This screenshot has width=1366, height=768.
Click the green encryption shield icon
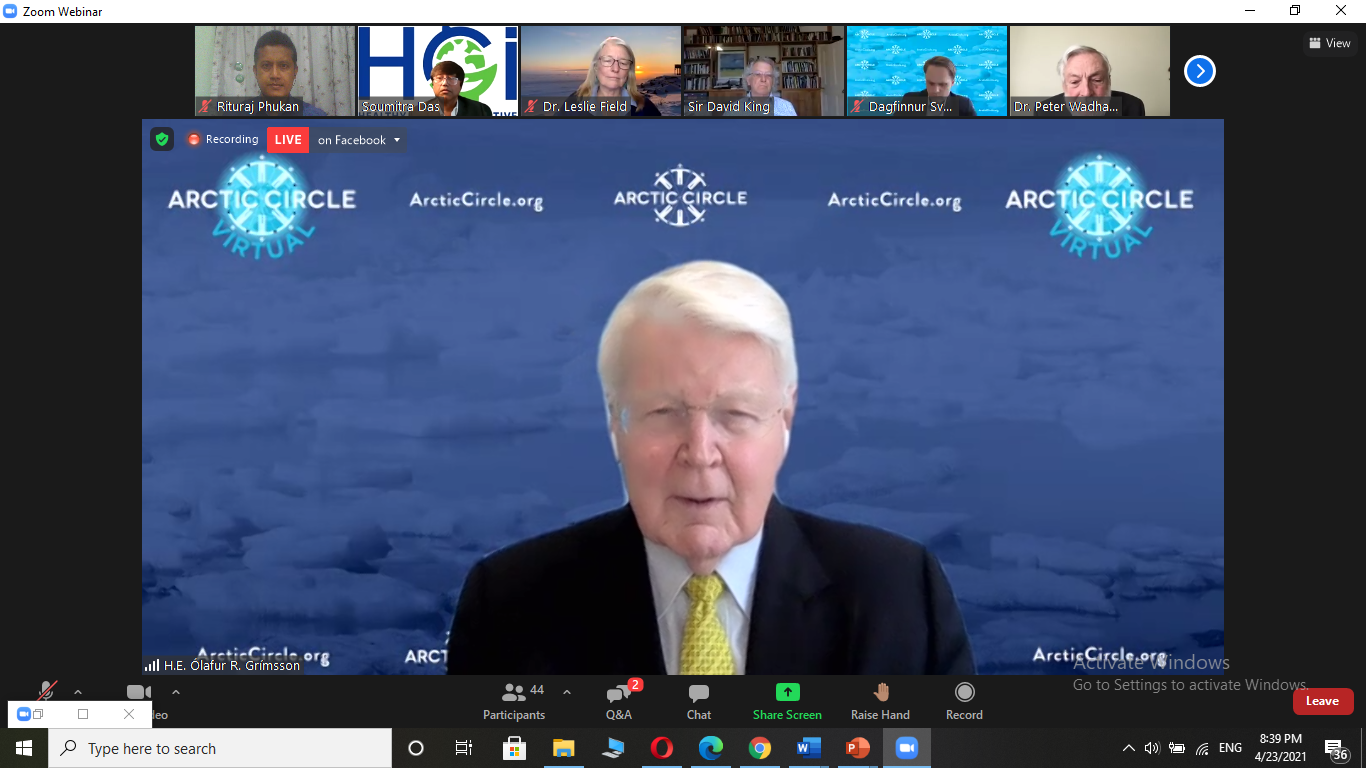click(162, 139)
